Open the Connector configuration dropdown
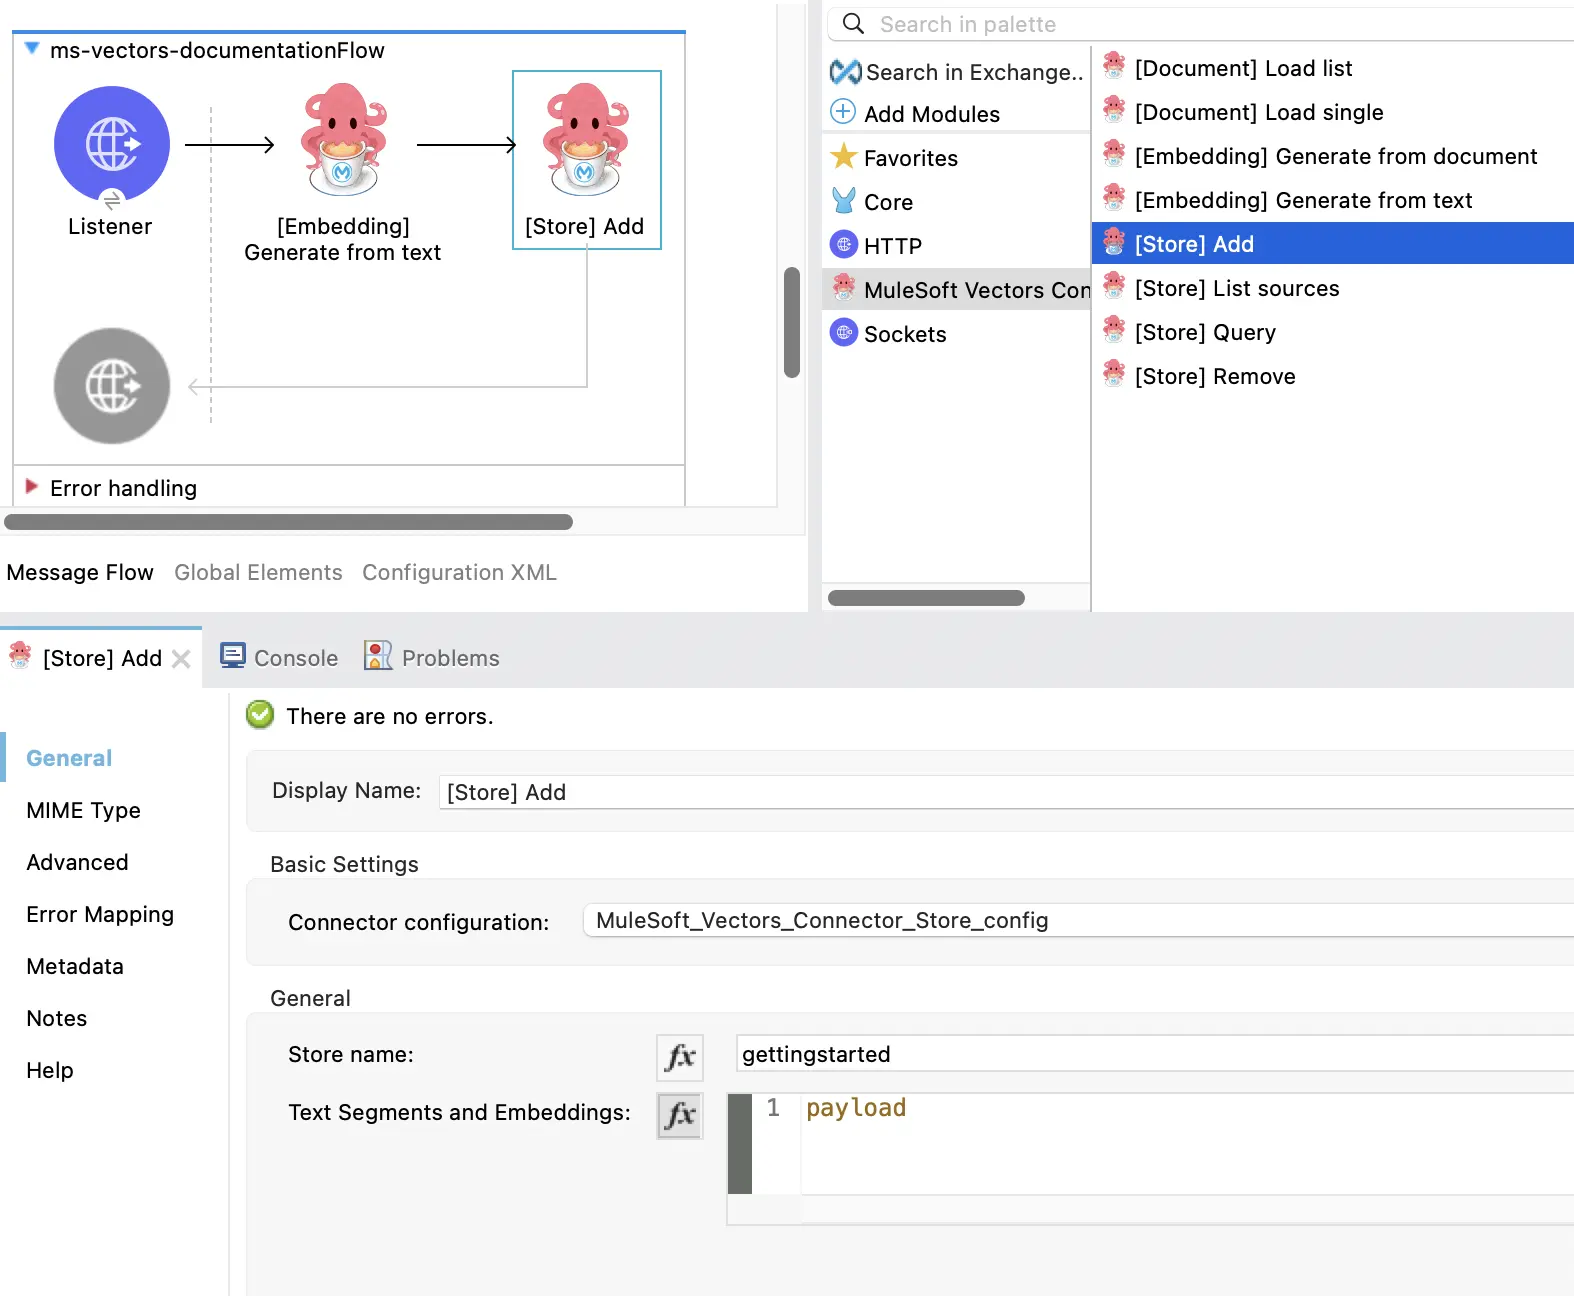 [1076, 921]
